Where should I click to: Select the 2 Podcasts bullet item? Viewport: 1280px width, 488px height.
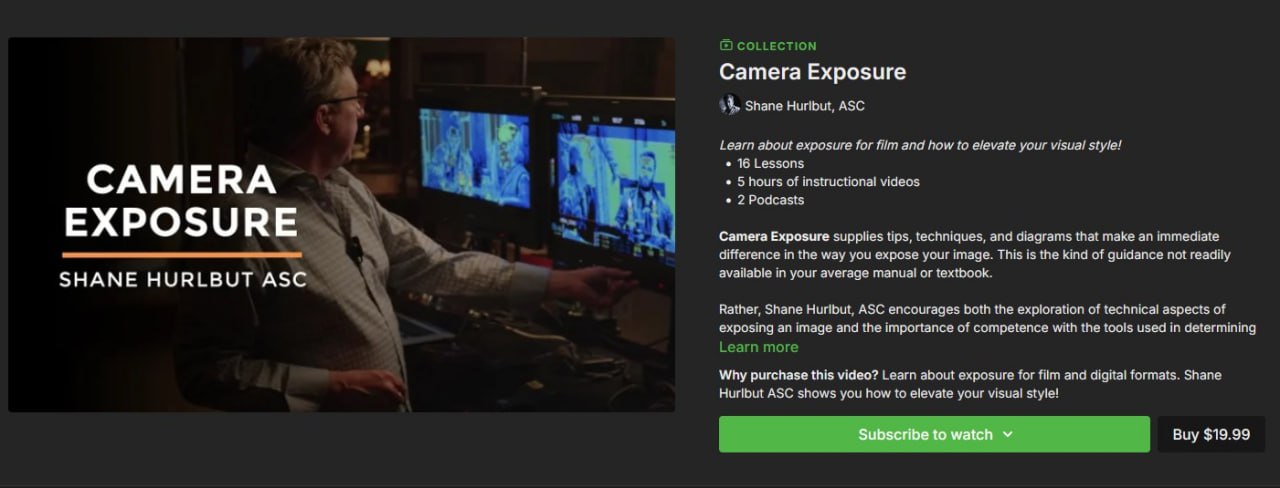point(770,200)
